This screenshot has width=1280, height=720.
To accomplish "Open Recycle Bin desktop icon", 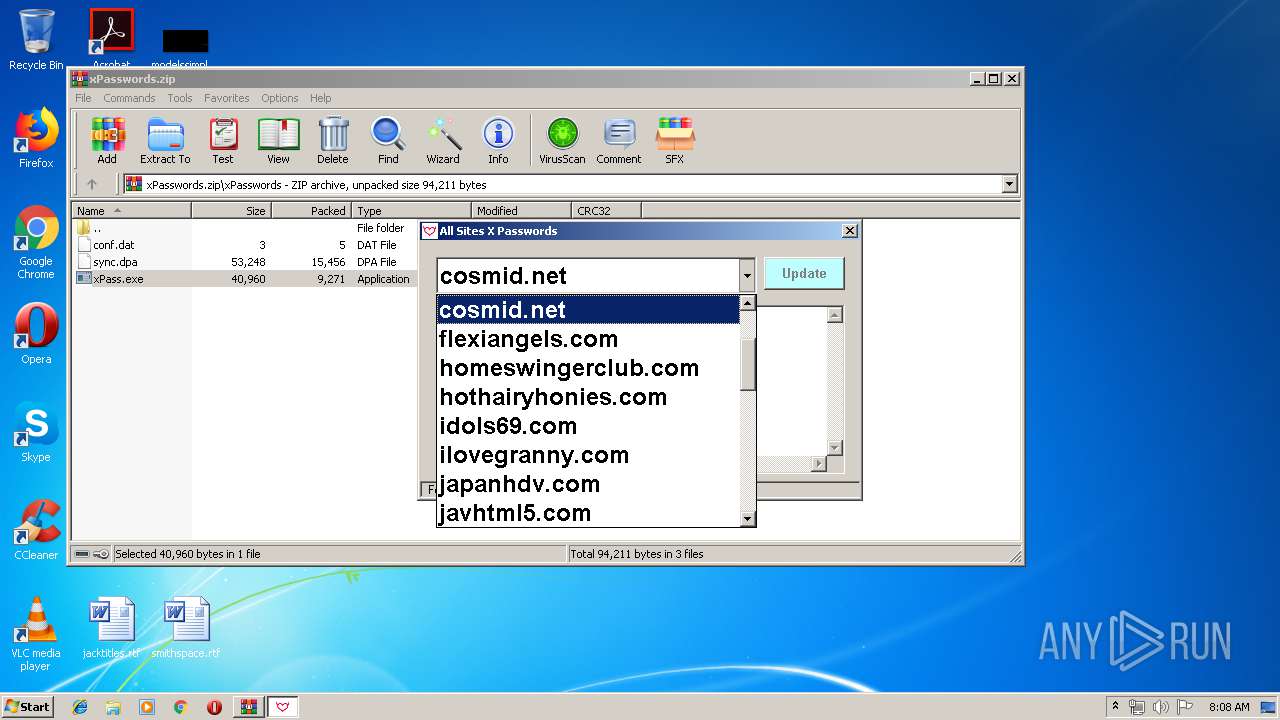I will click(x=36, y=40).
